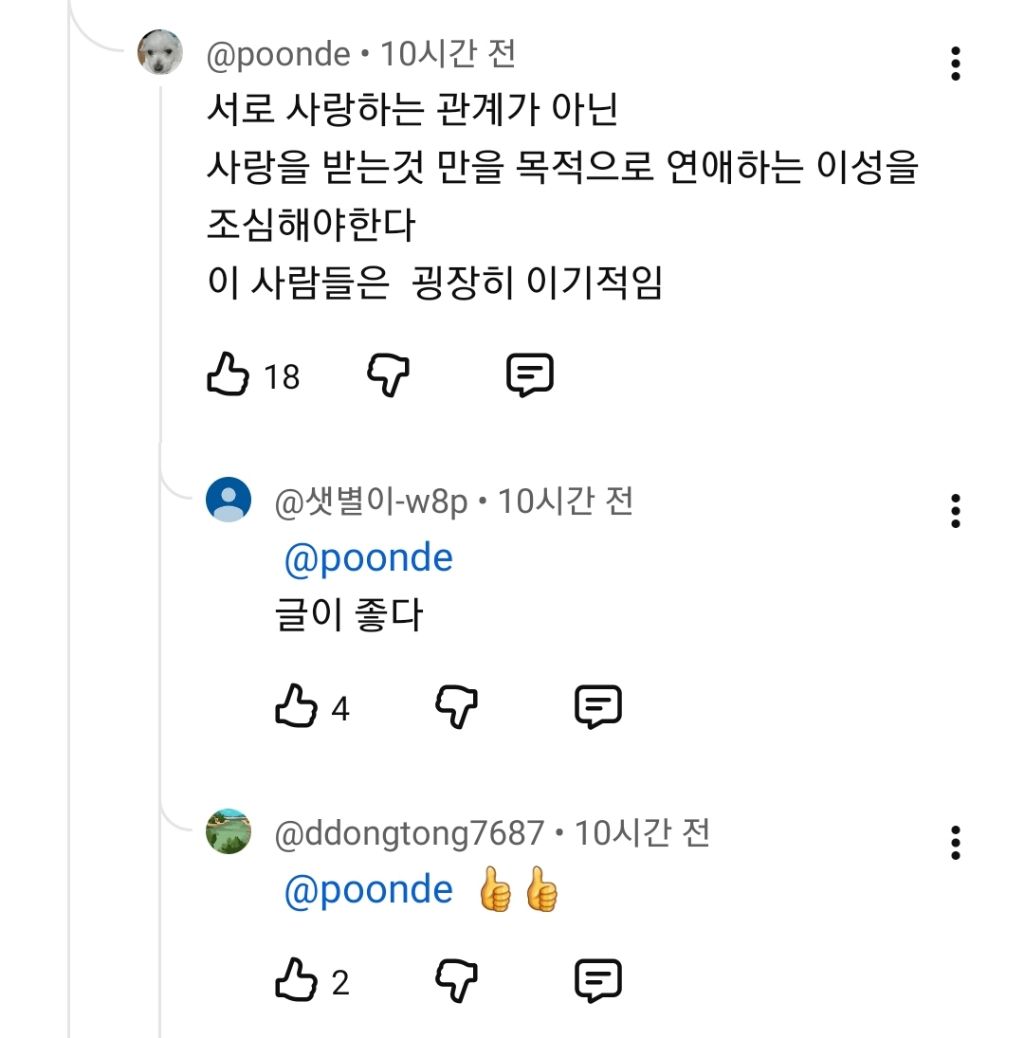The image size is (1024, 1038).
Task: Like the reply saying 글이 좋다
Action: [296, 707]
